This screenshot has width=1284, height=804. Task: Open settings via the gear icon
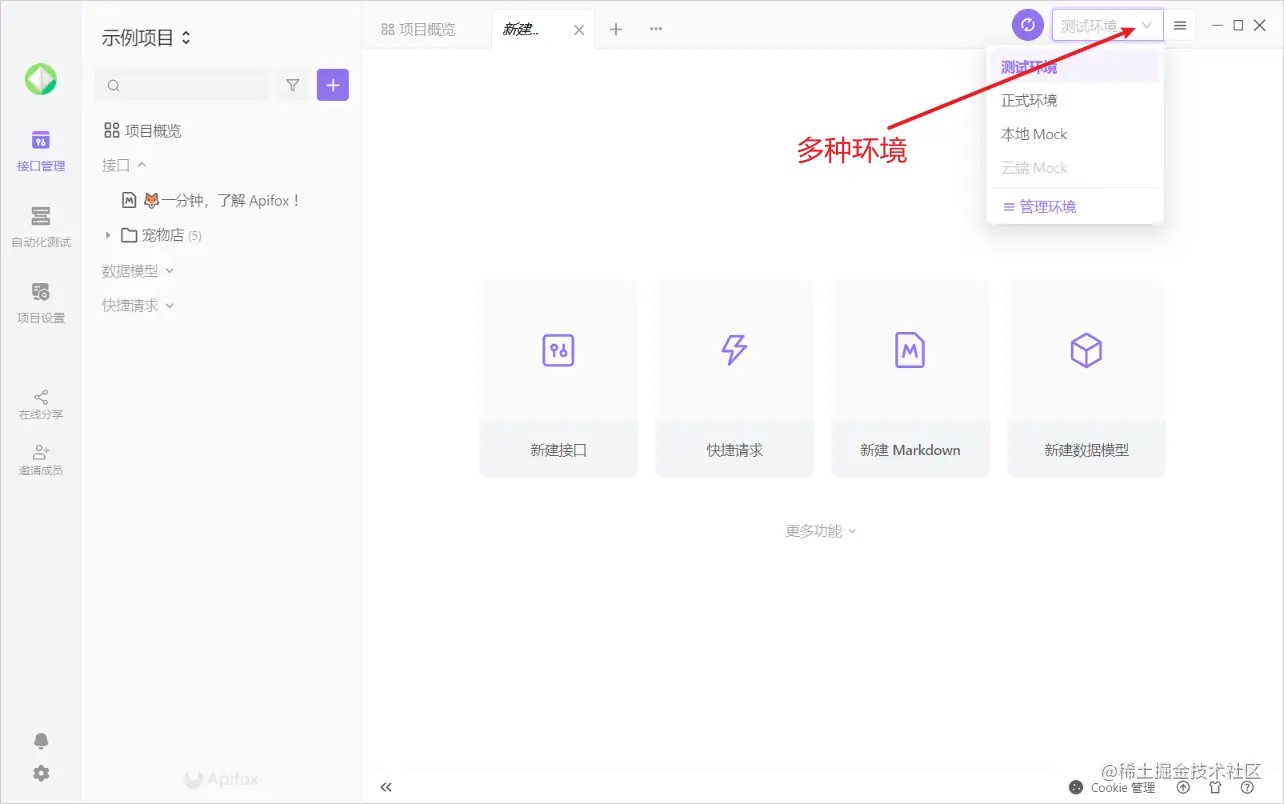[40, 773]
